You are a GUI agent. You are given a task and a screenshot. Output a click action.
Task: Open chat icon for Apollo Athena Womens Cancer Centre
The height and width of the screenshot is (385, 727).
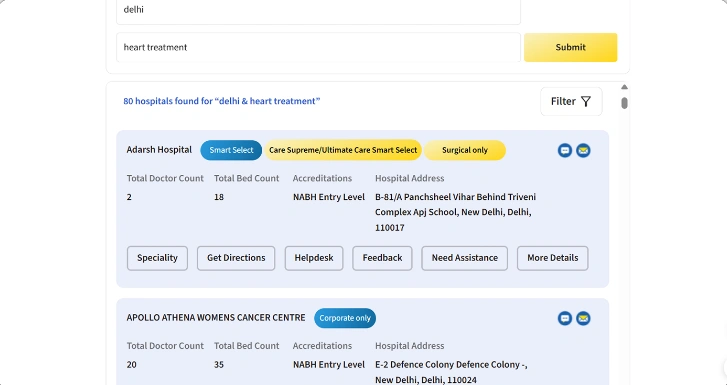[x=565, y=318]
